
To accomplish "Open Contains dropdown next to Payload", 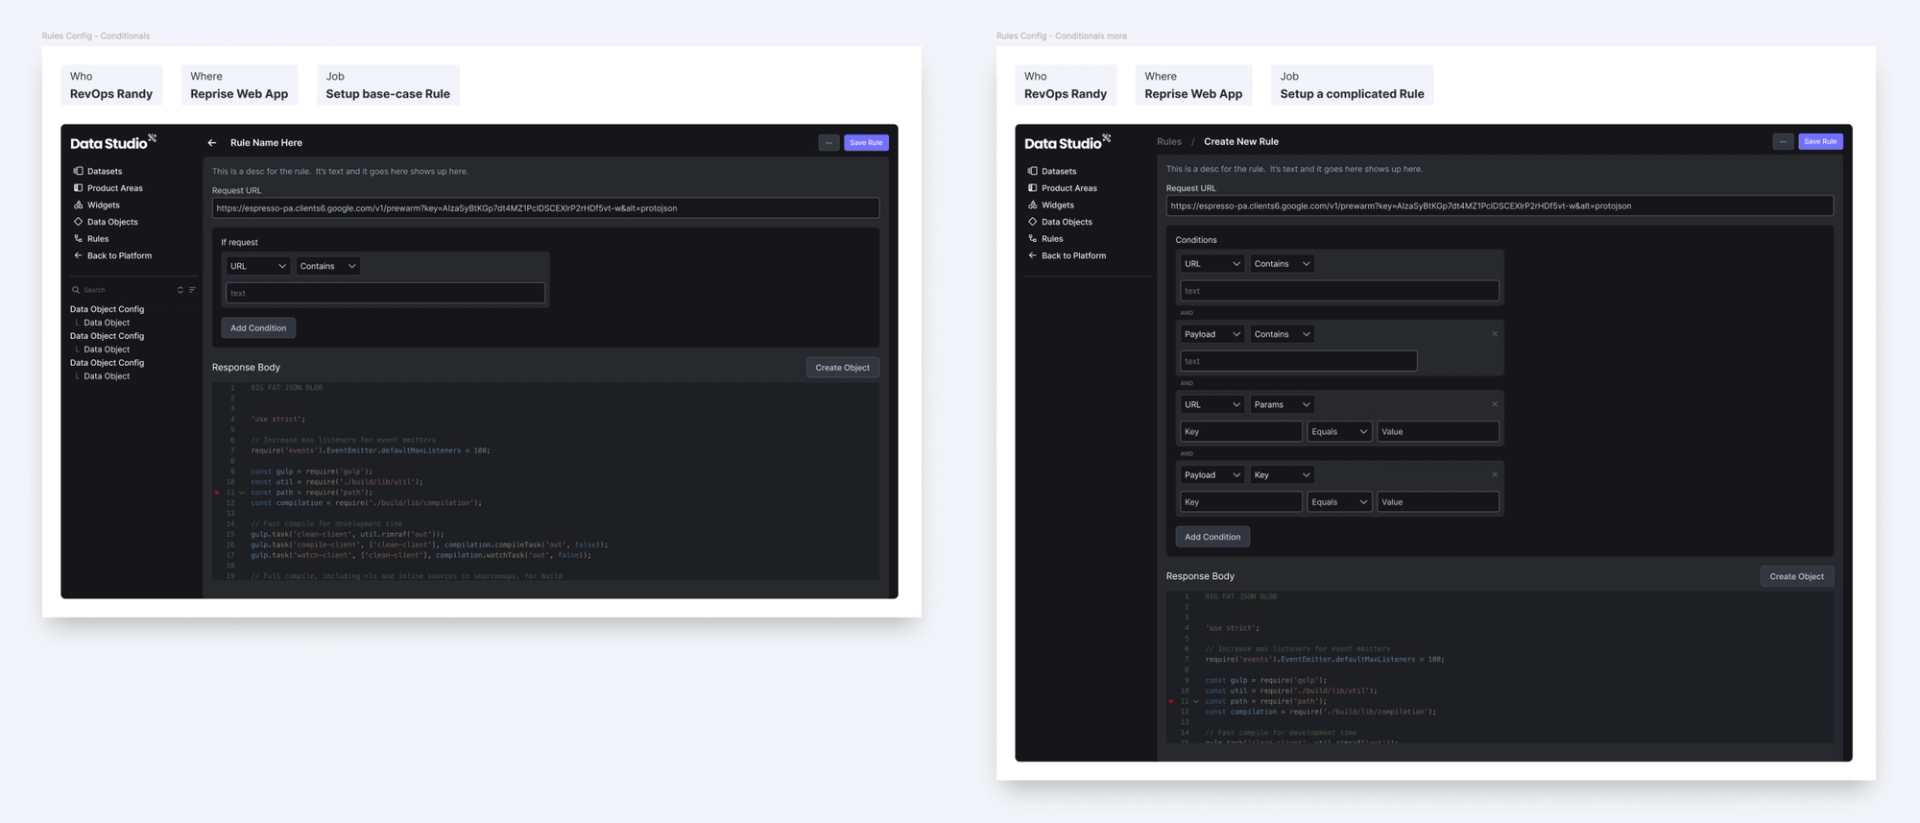I will coord(1282,334).
